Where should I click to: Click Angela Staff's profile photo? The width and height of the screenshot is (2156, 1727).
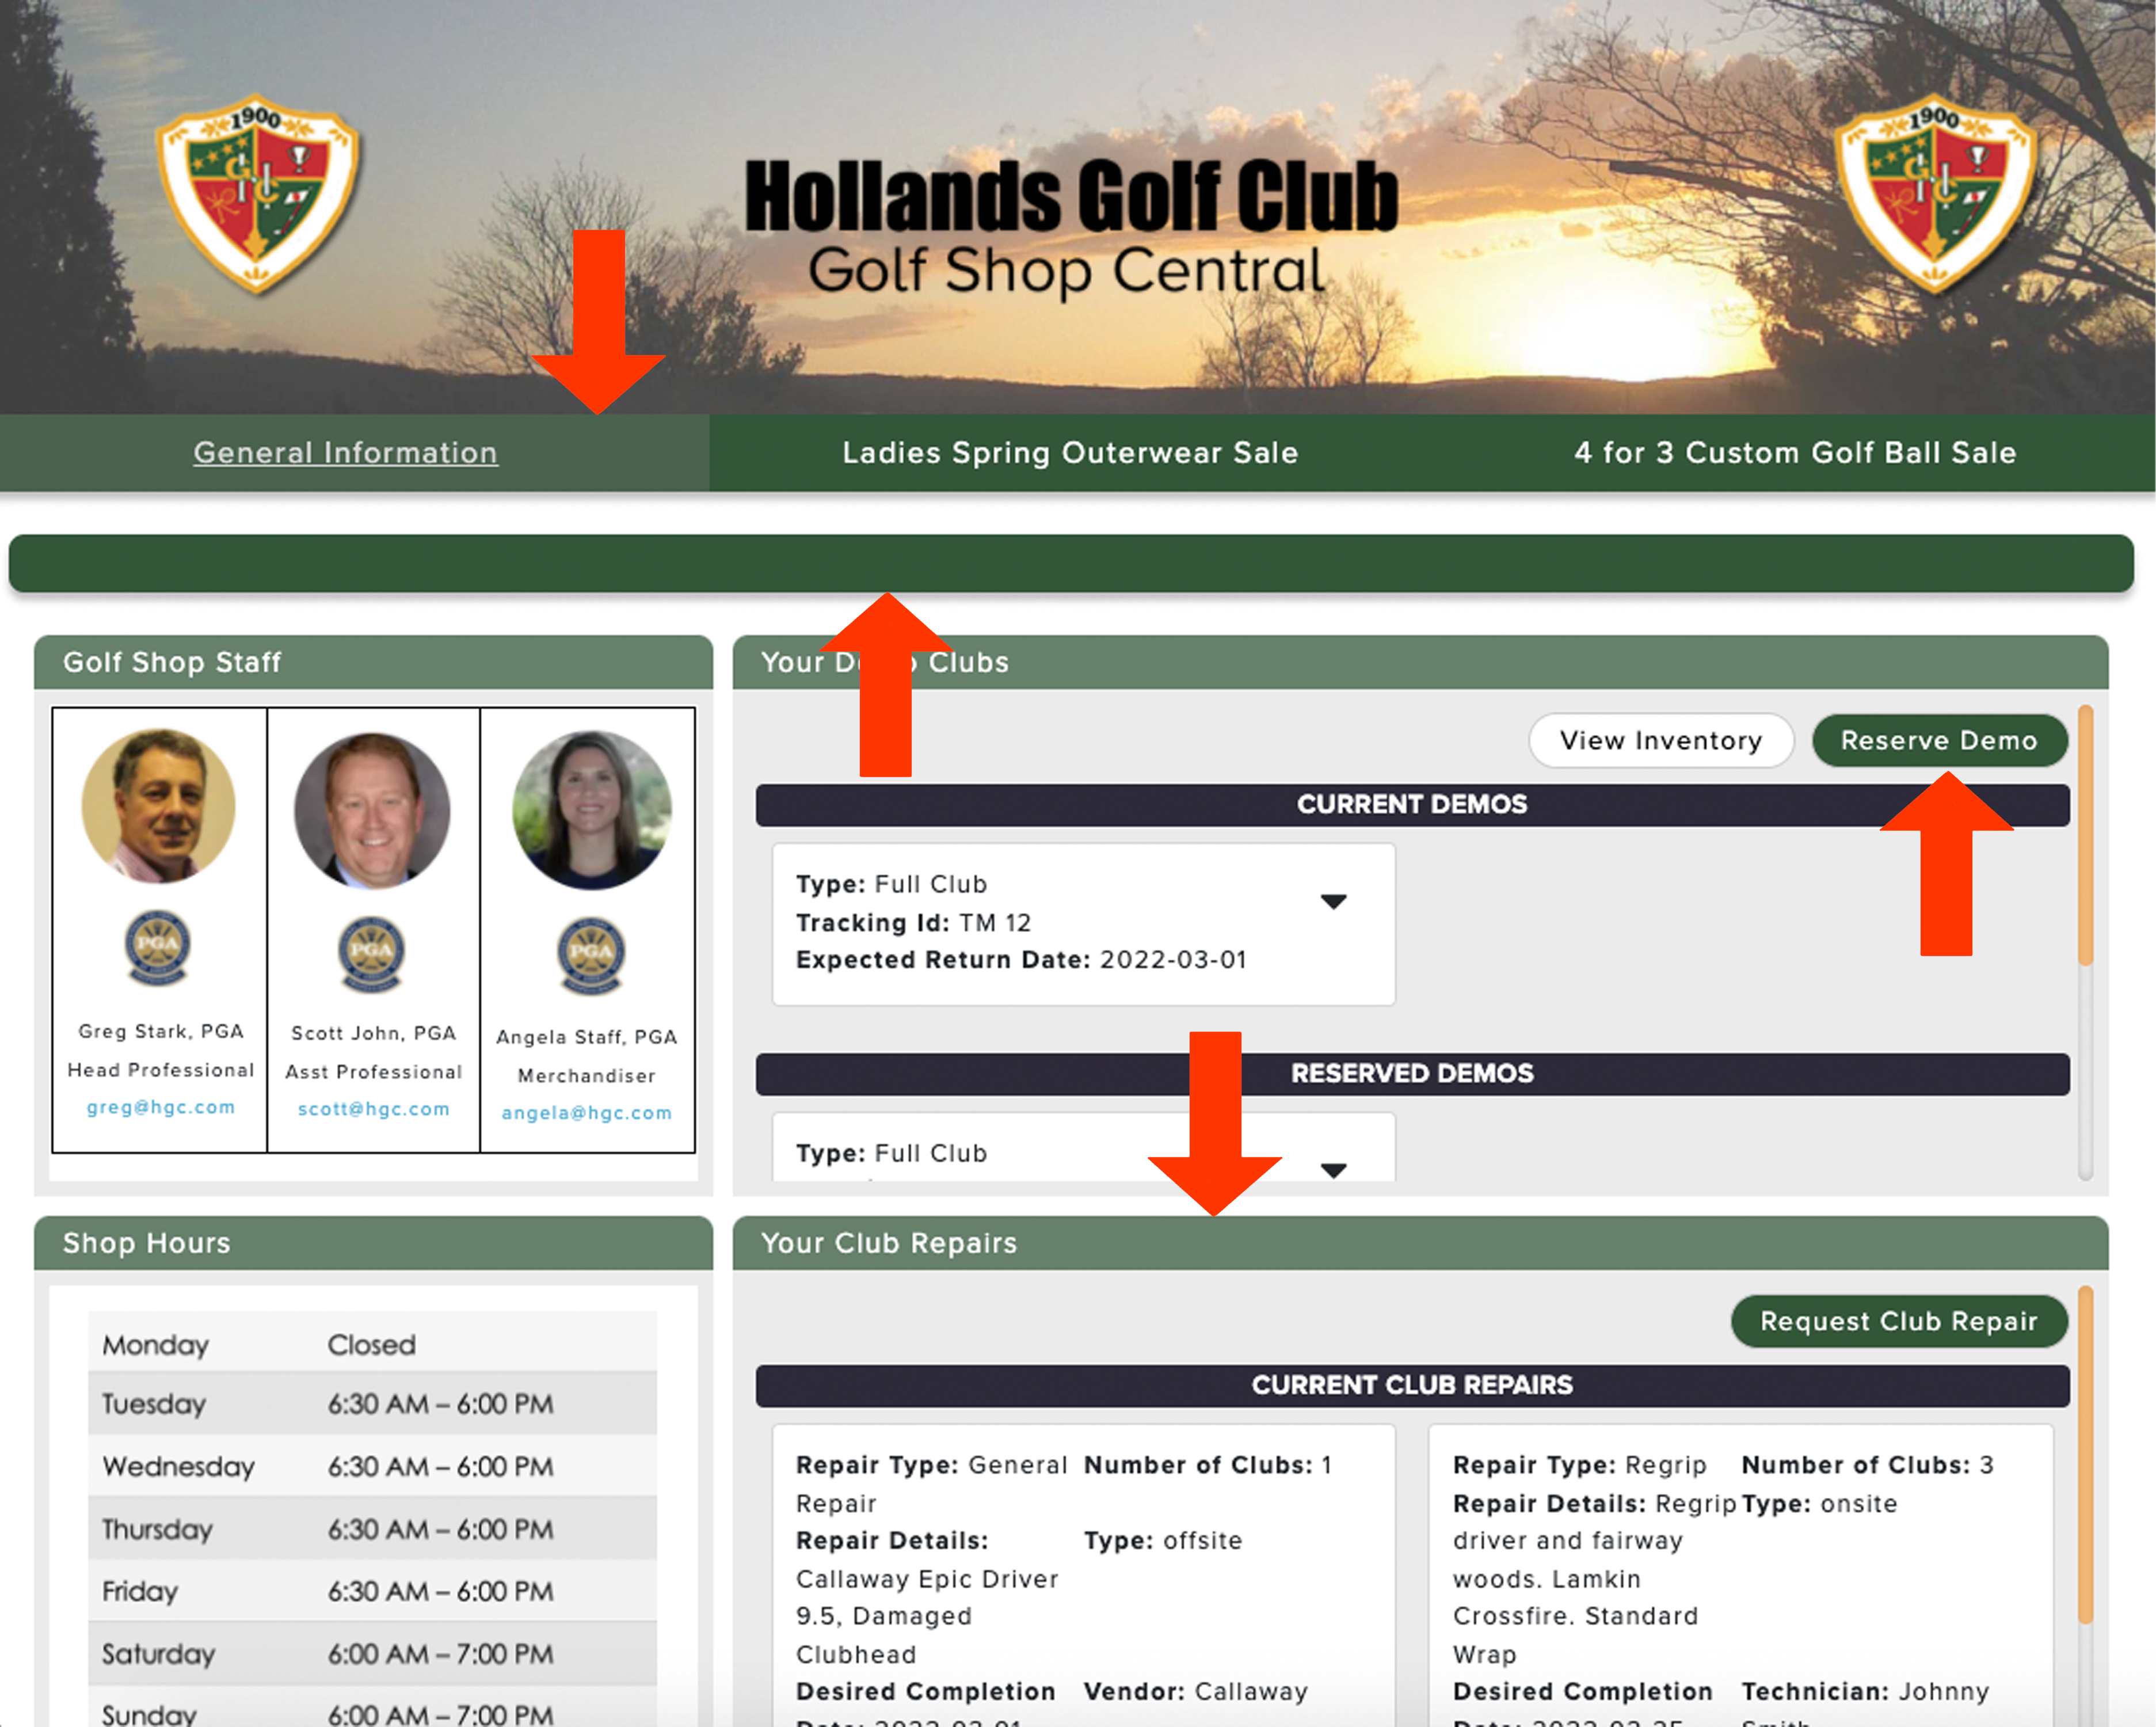pyautogui.click(x=591, y=809)
